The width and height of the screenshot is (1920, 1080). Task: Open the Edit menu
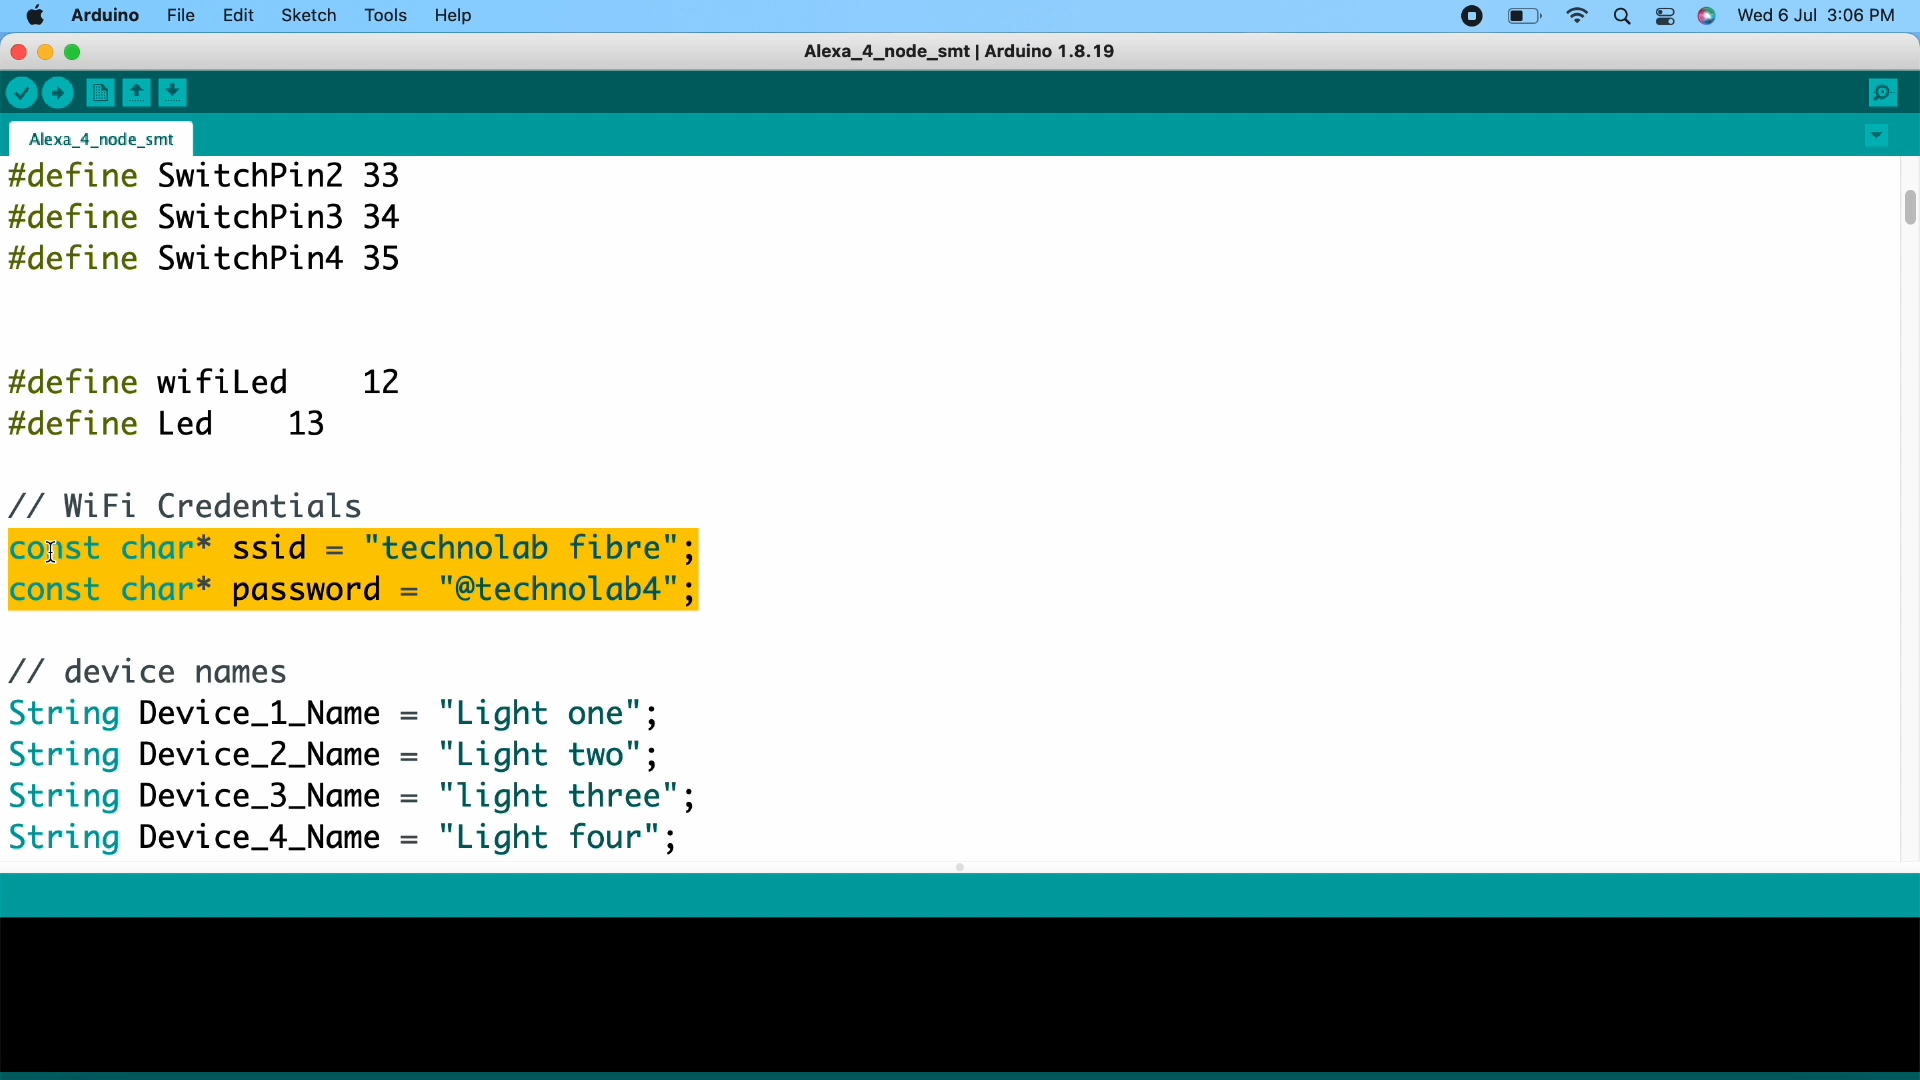point(239,16)
